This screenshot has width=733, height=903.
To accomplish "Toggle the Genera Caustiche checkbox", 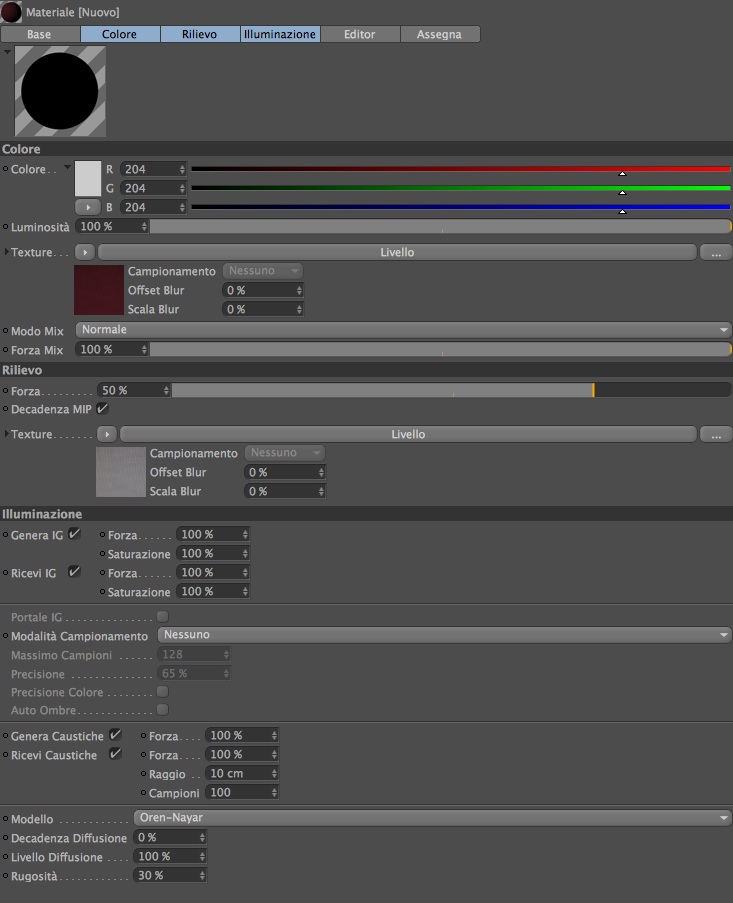I will point(115,735).
